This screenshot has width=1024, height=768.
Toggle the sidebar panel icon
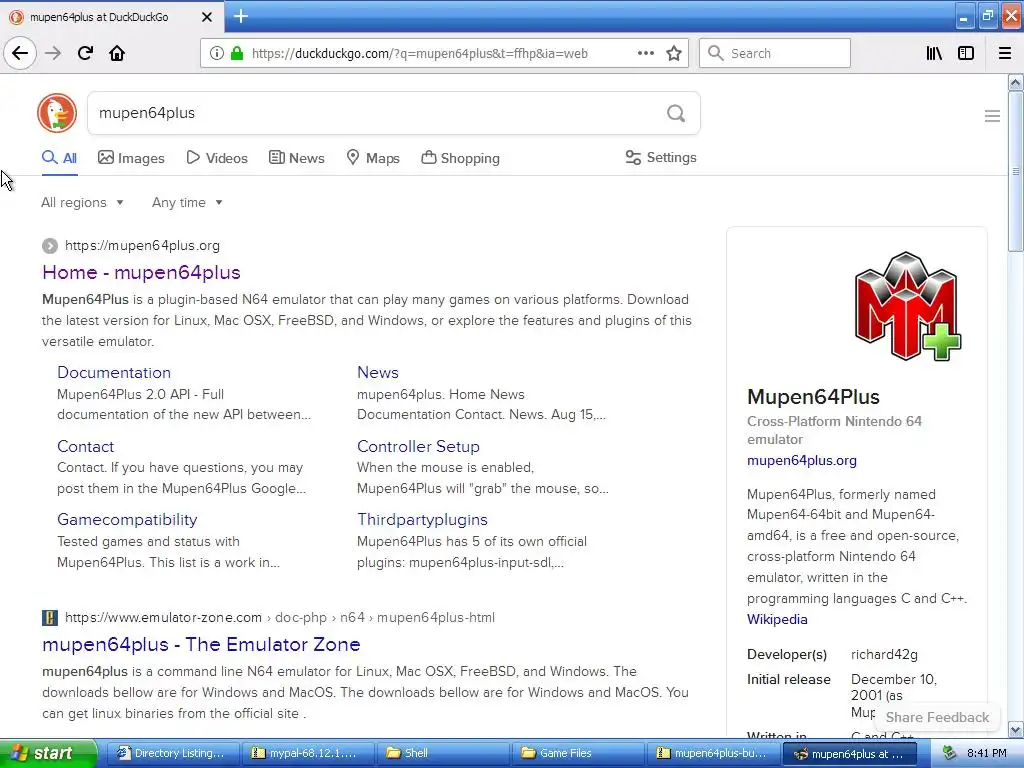pyautogui.click(x=966, y=53)
